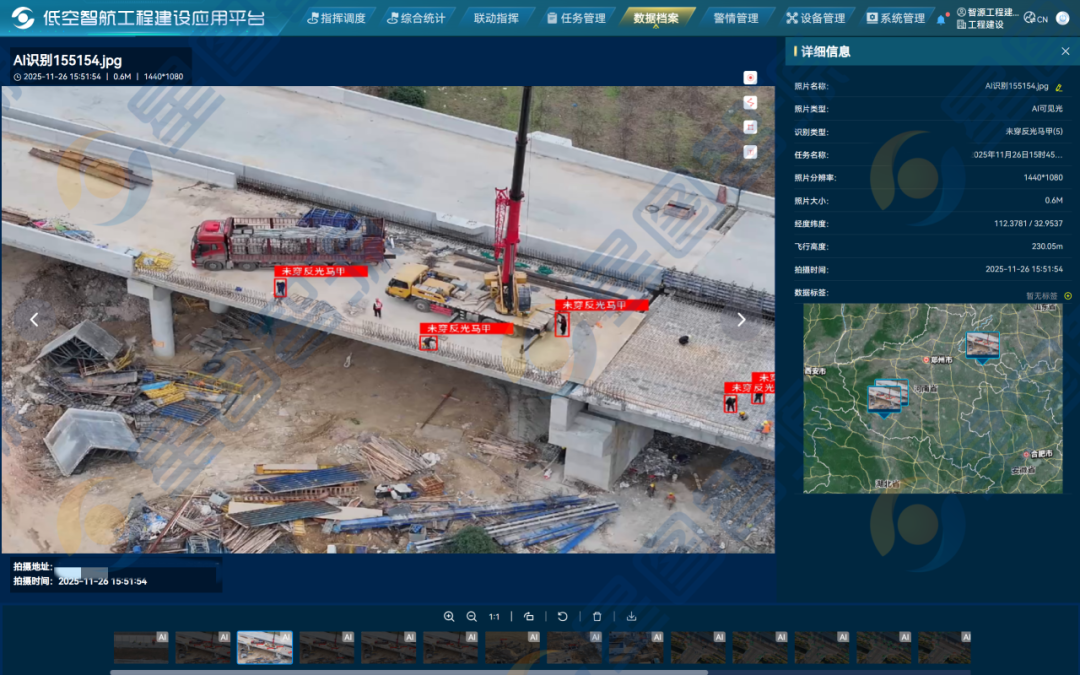
Task: Switch language using the CN globe selector
Action: [x=1036, y=18]
